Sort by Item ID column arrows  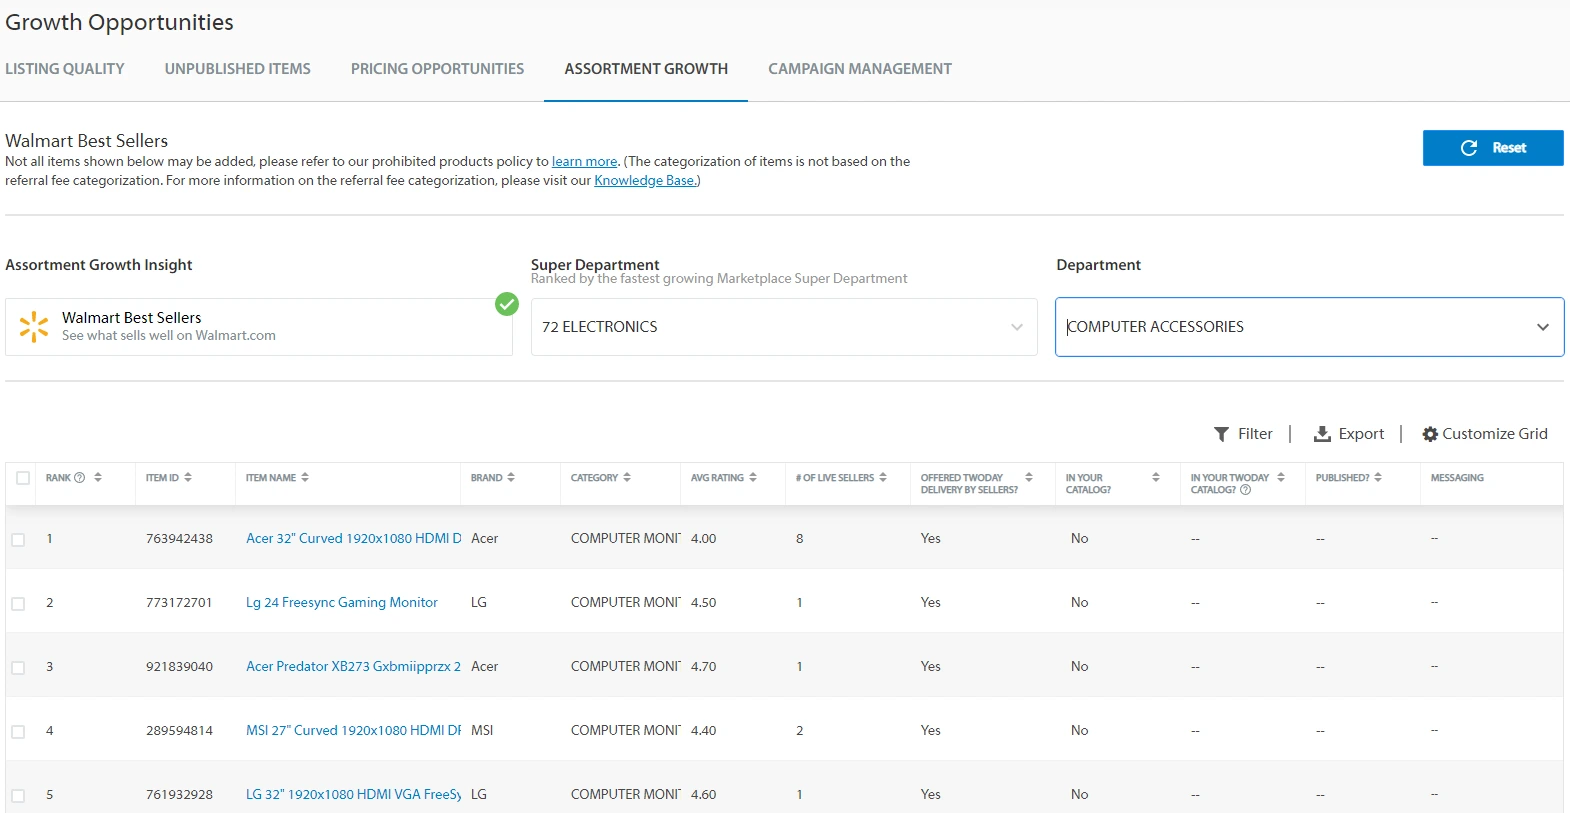pyautogui.click(x=188, y=478)
